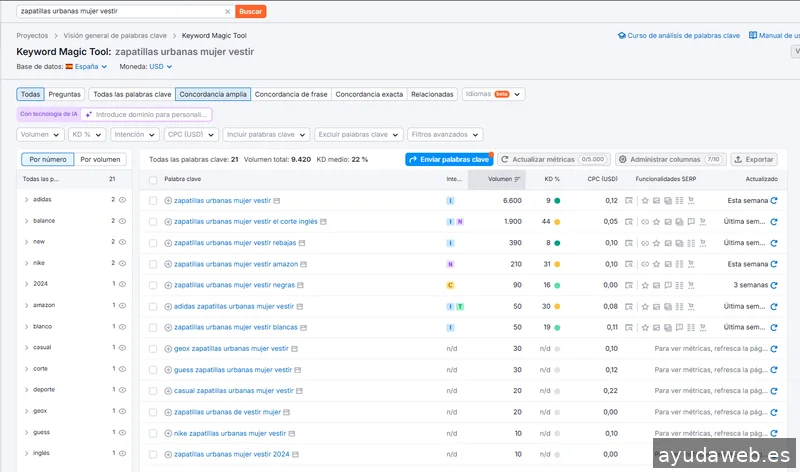Click refresh icon for 'zapatillas urbanas mujer vestir' row

tap(773, 200)
